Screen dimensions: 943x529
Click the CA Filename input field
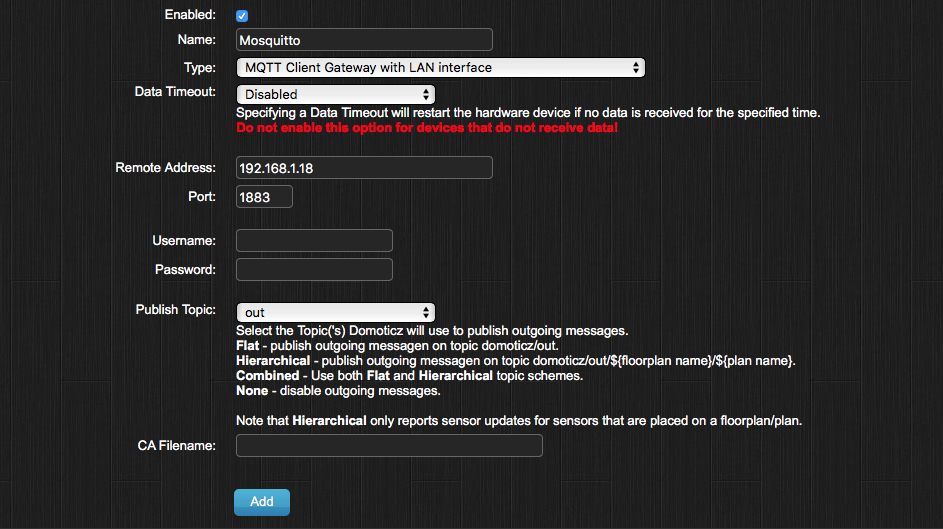point(389,445)
